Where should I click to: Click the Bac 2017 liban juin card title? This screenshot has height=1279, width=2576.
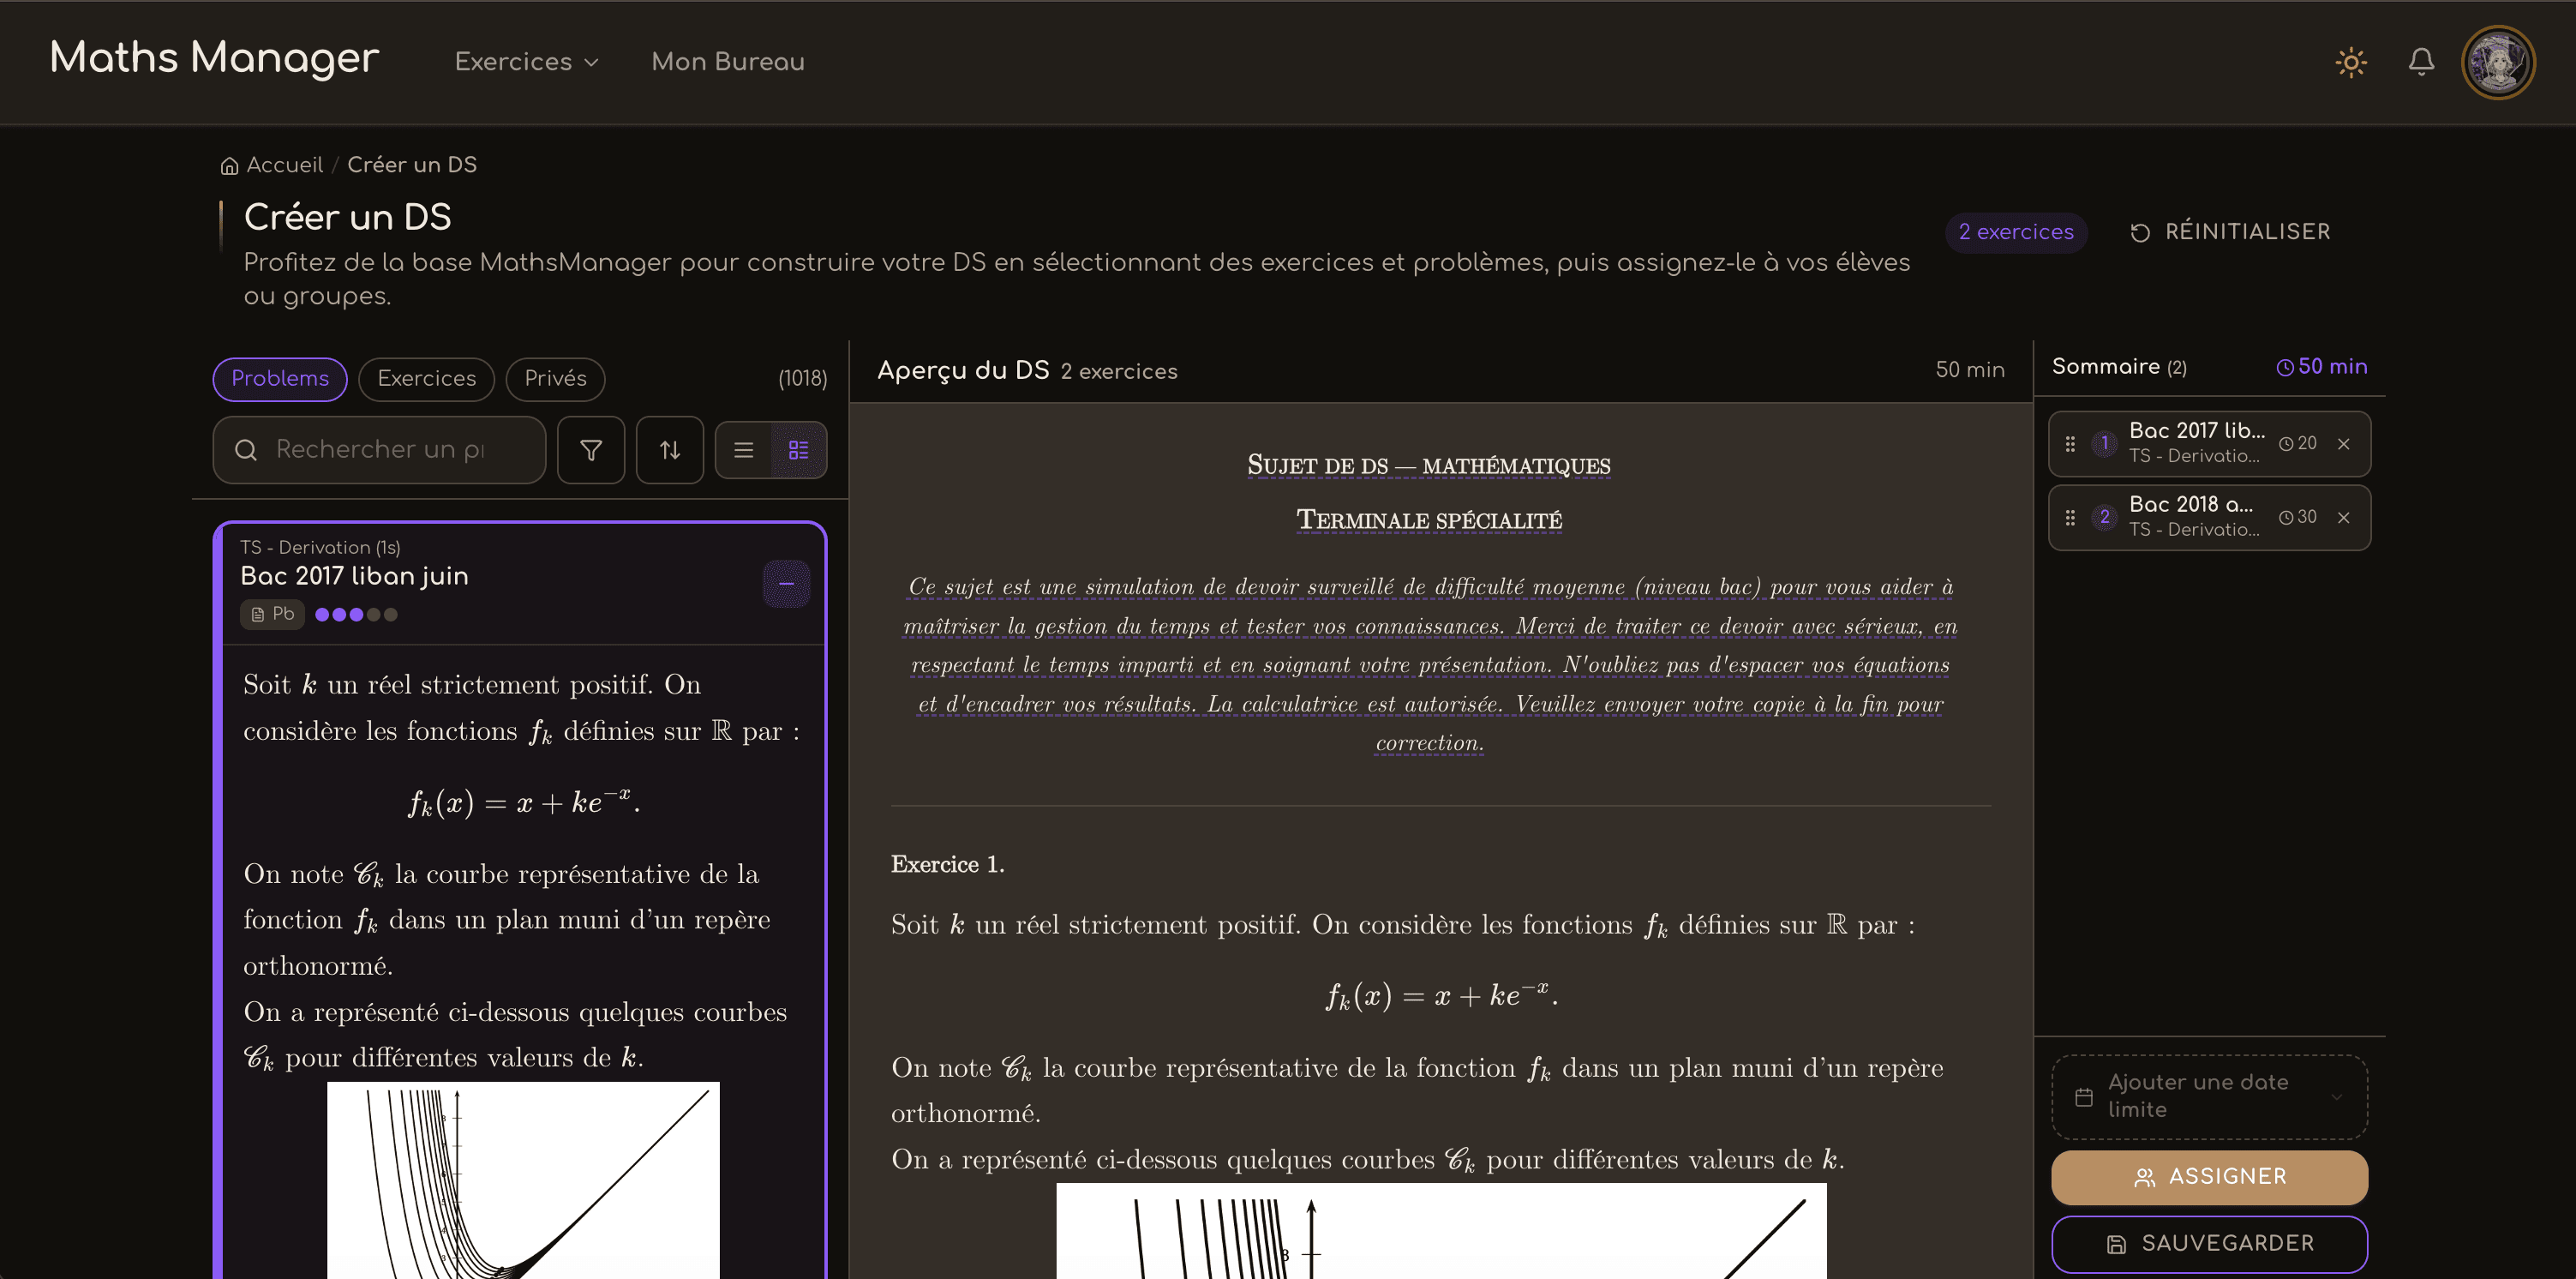[x=354, y=576]
